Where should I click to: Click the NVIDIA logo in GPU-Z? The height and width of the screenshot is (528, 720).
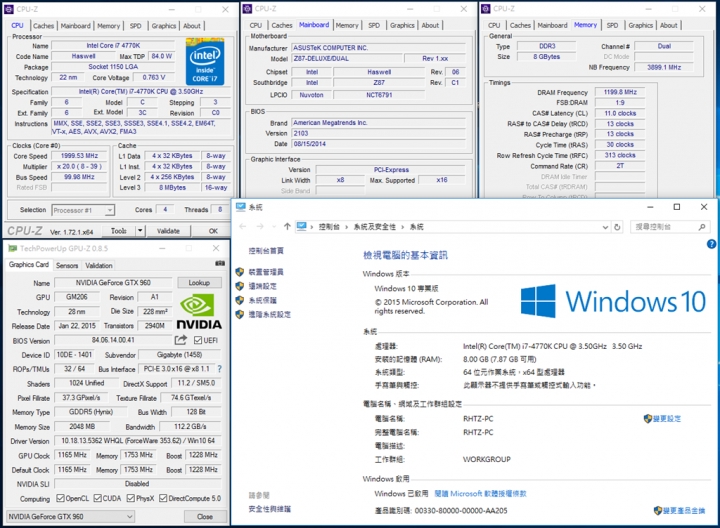point(199,312)
